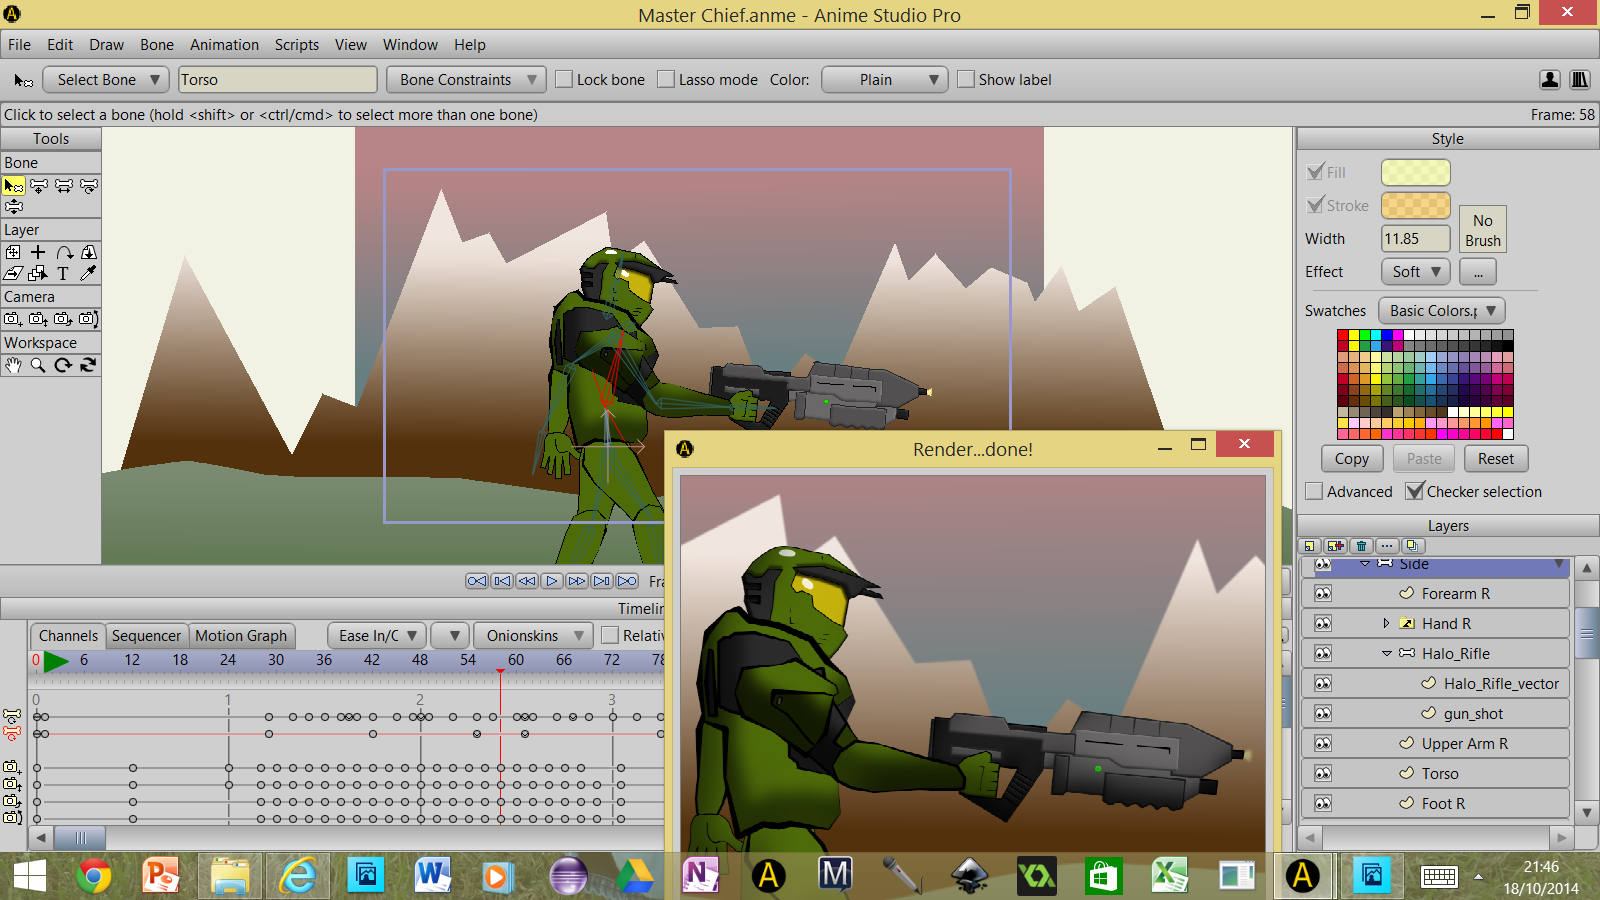Pick the Layer Selector tool
1600x900 pixels.
(x=38, y=273)
